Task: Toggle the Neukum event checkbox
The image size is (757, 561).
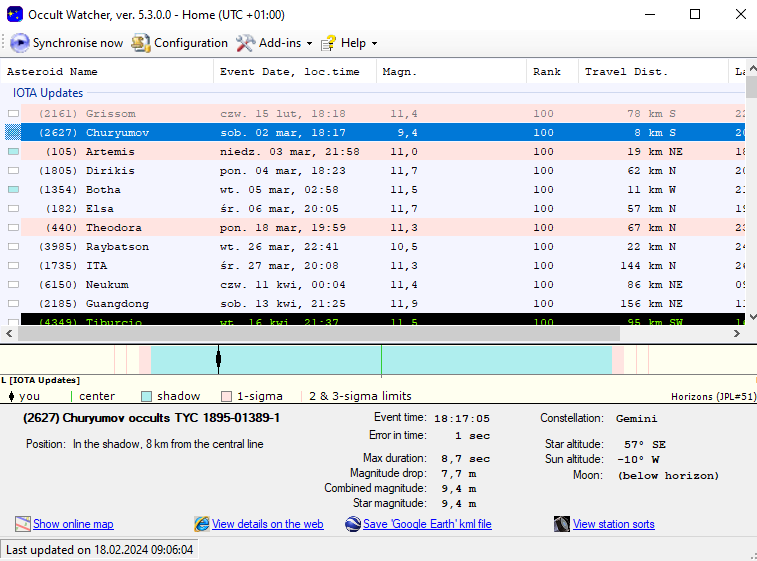Action: coord(14,285)
